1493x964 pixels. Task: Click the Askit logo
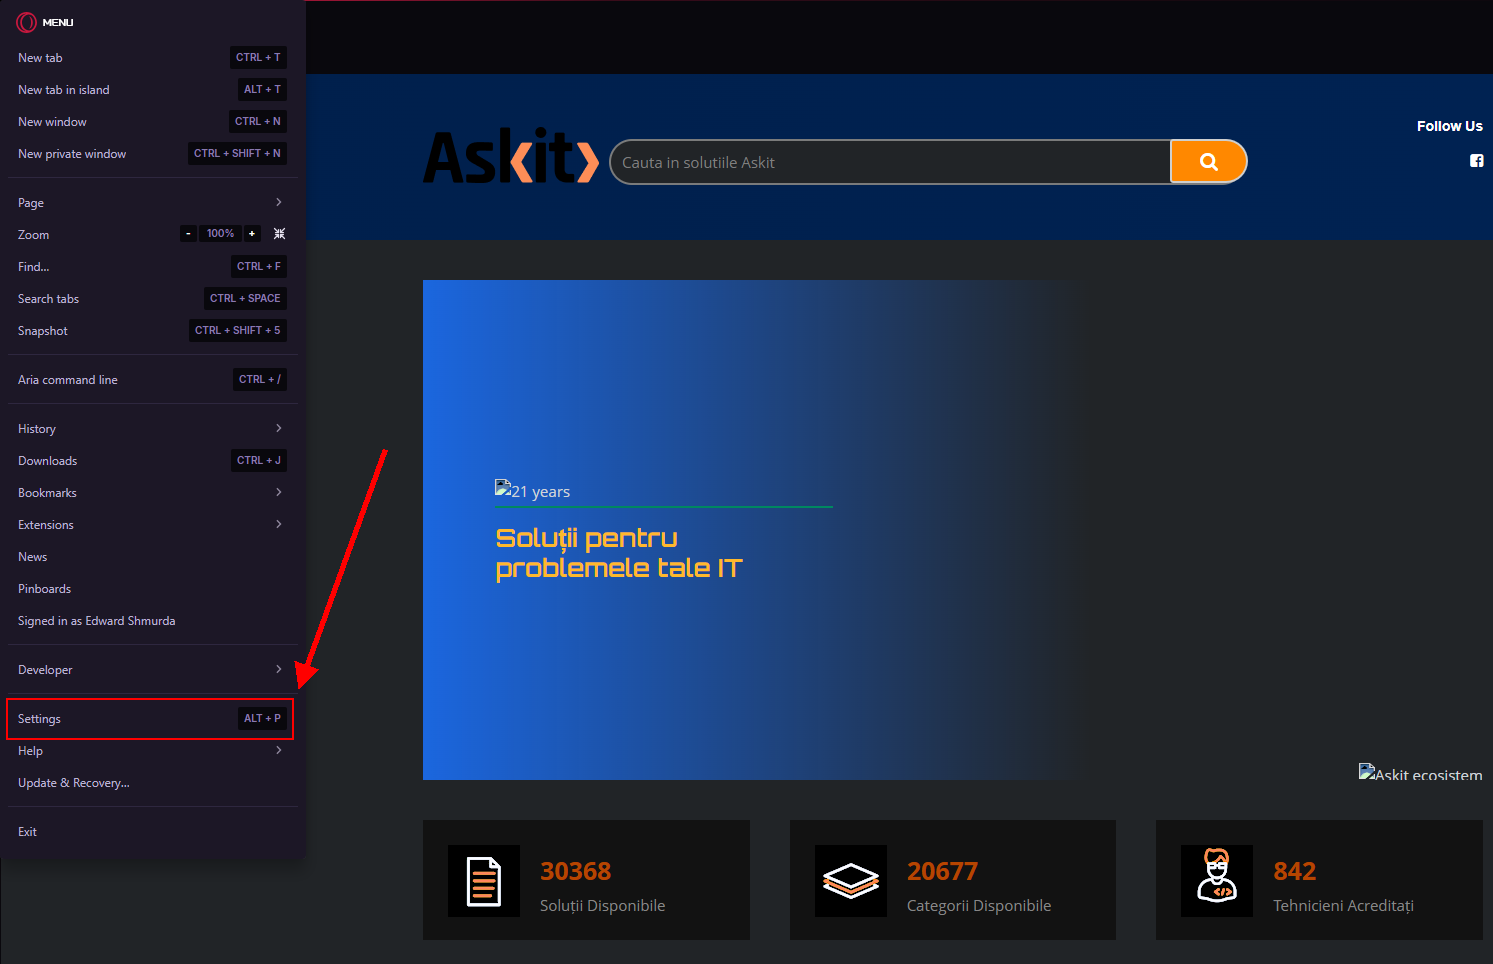coord(510,158)
